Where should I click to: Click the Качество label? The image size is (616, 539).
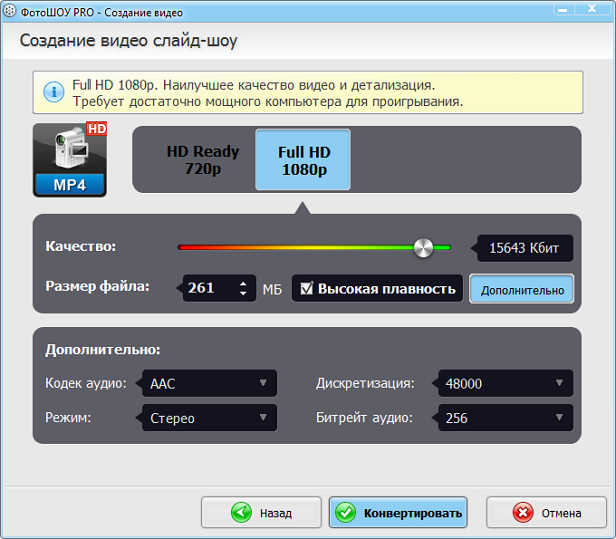81,246
